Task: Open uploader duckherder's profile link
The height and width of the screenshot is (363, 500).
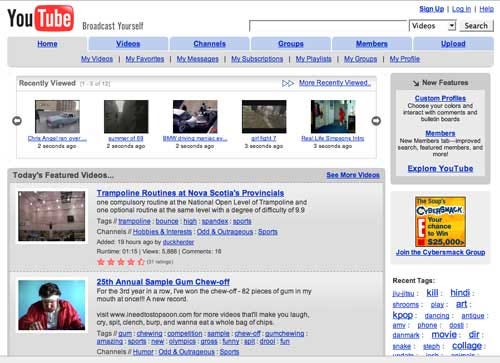Action: (178, 242)
